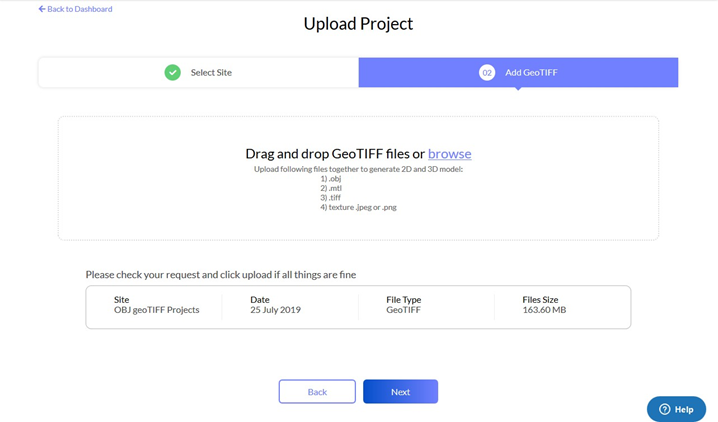The width and height of the screenshot is (718, 422).
Task: Click the Back button
Action: coord(317,391)
